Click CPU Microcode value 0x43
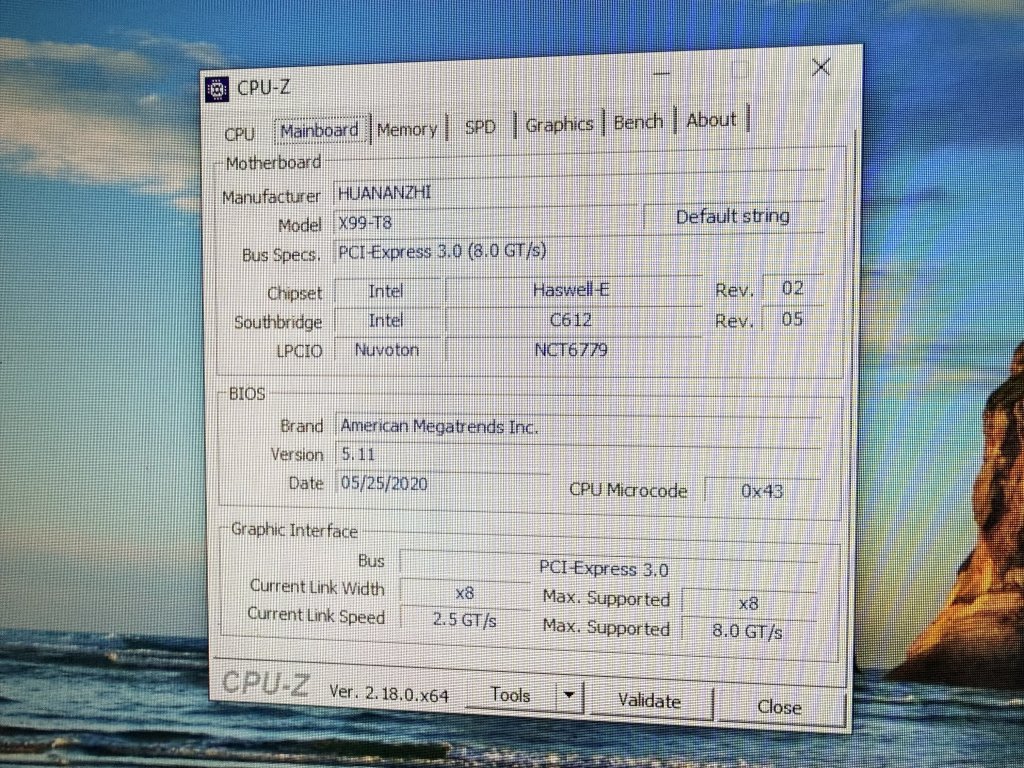1024x768 pixels. (x=762, y=490)
